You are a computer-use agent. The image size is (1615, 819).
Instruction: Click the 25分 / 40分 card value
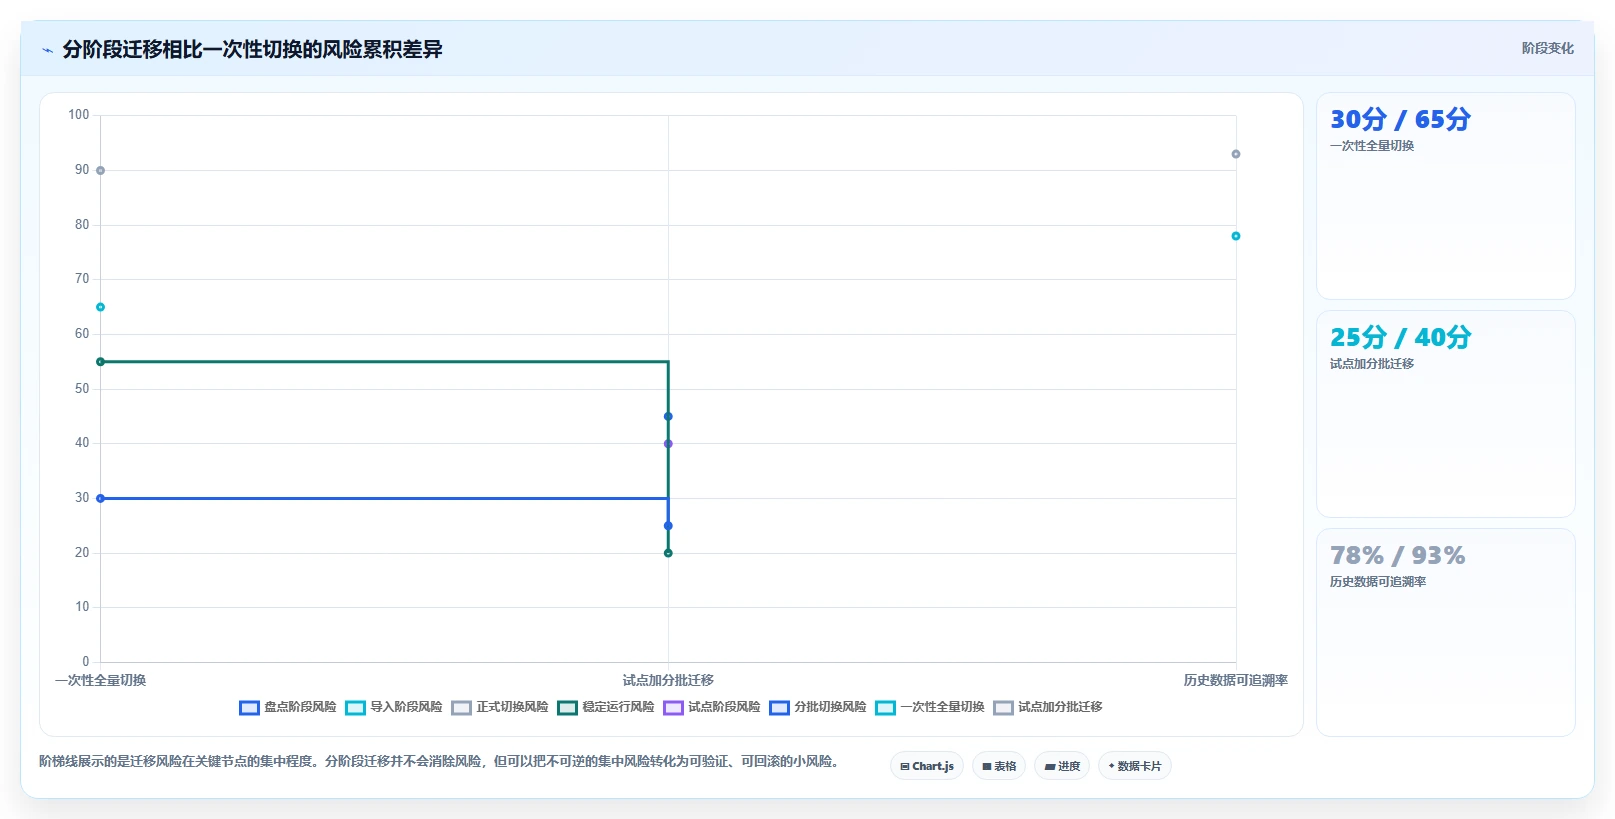pyautogui.click(x=1400, y=337)
